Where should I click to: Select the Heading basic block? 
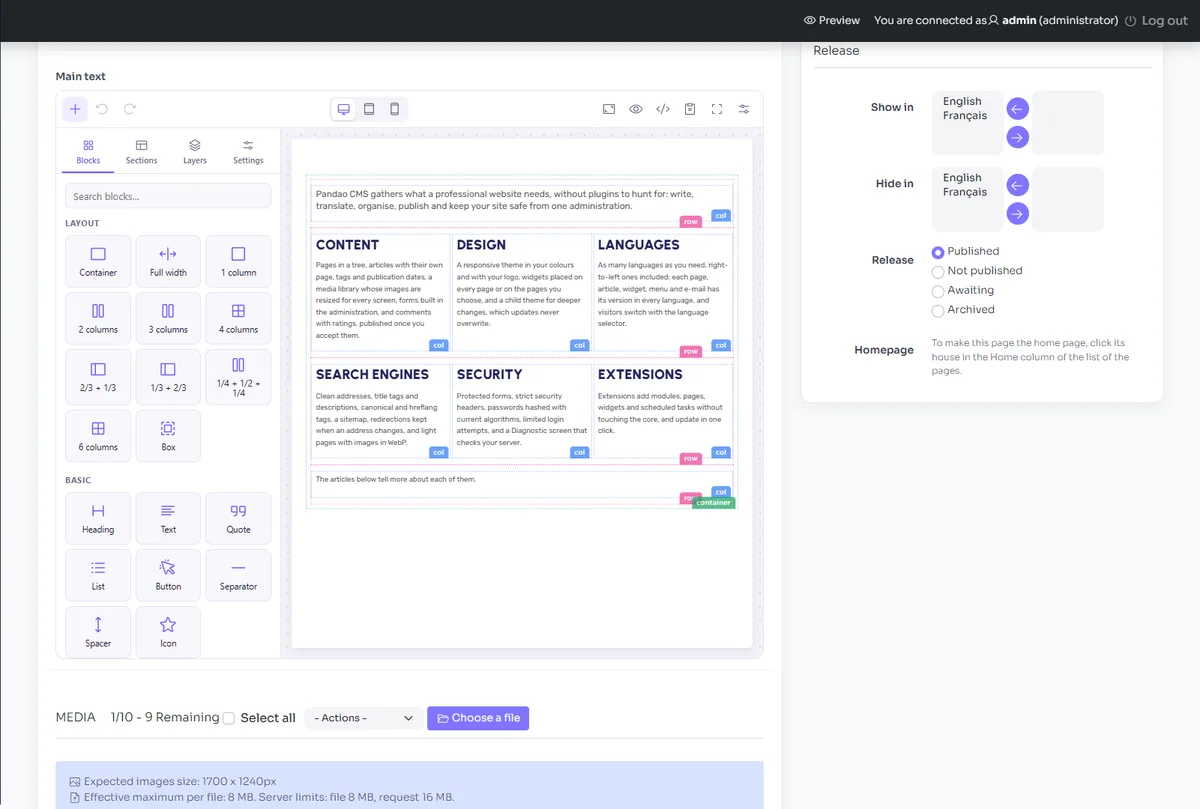tap(98, 518)
